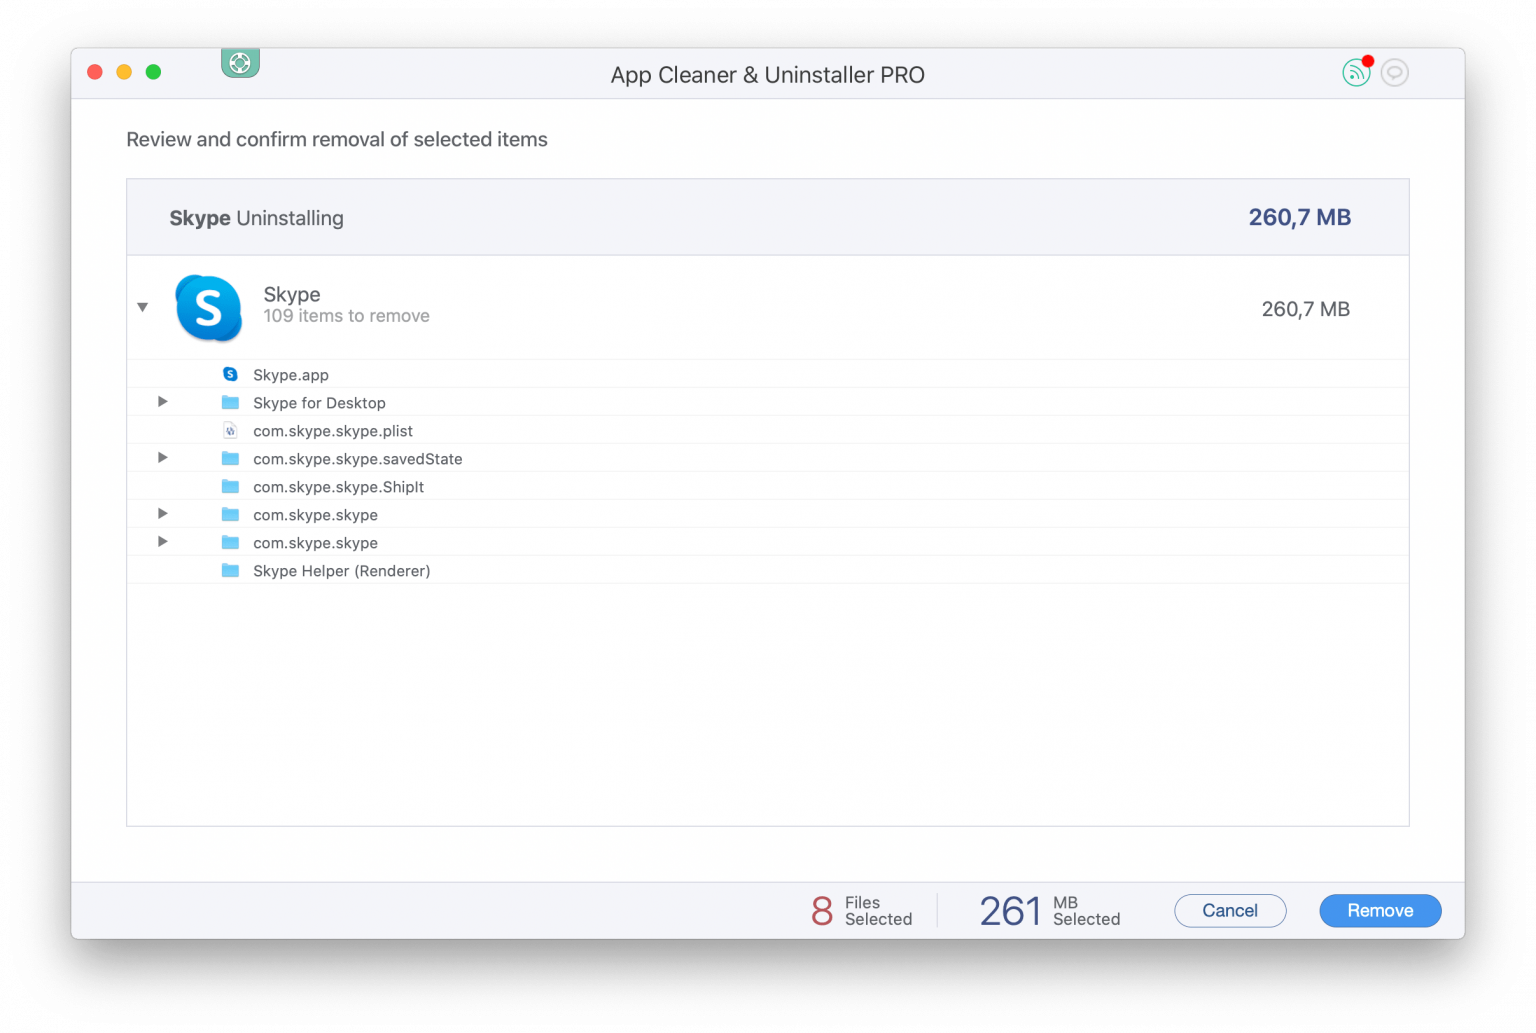Screen dimensions: 1536x1033
Task: Click the Skype for Desktop folder icon
Action: [x=230, y=402]
